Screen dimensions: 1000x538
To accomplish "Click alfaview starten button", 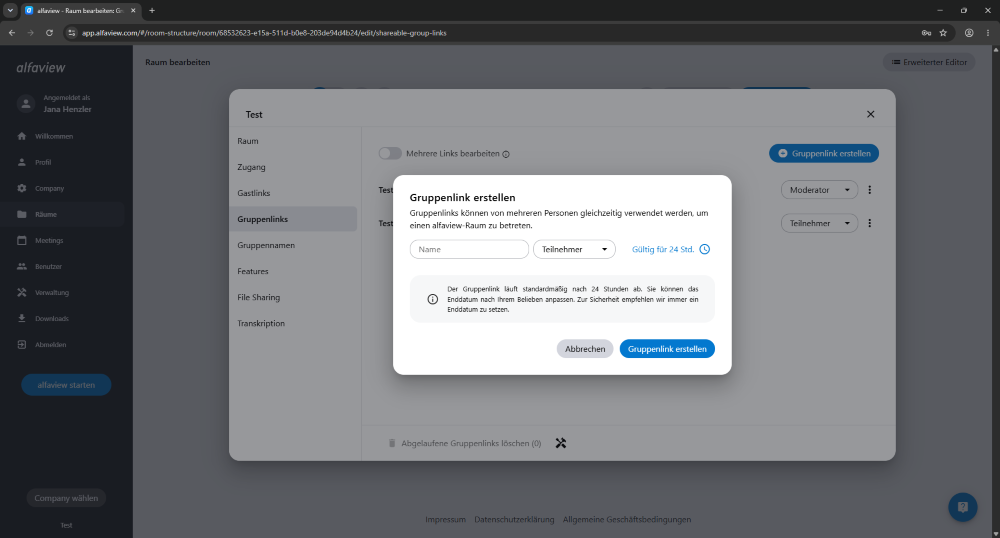I will [66, 385].
